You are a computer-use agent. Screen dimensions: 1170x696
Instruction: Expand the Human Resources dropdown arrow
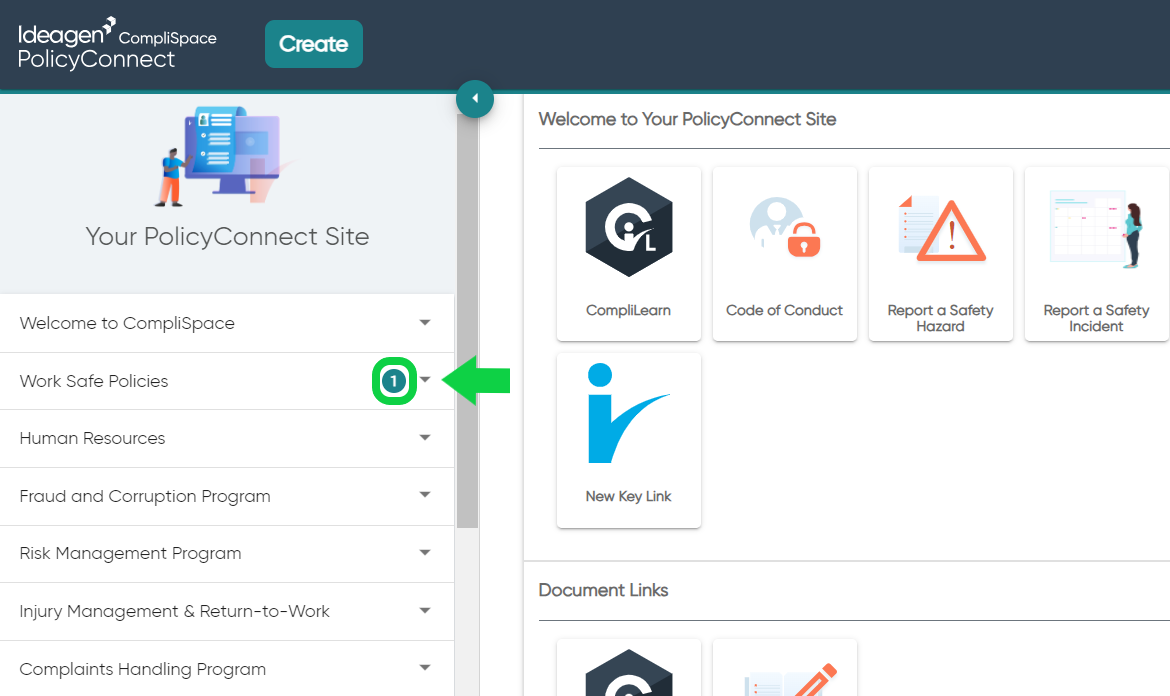(425, 438)
